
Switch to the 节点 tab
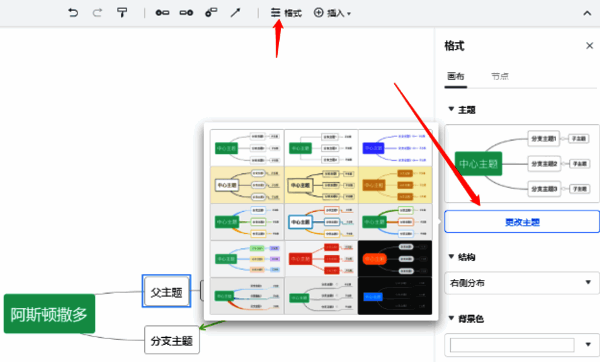(x=500, y=76)
